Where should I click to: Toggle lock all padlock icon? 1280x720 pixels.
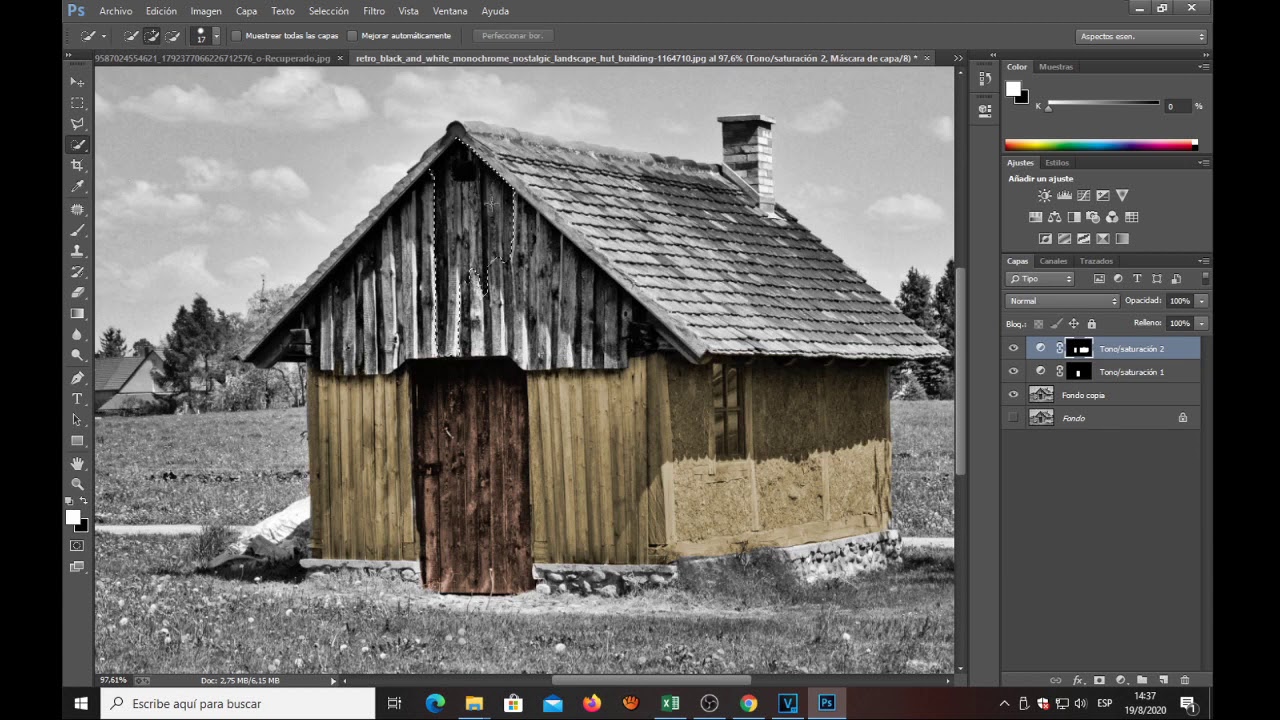tap(1091, 324)
